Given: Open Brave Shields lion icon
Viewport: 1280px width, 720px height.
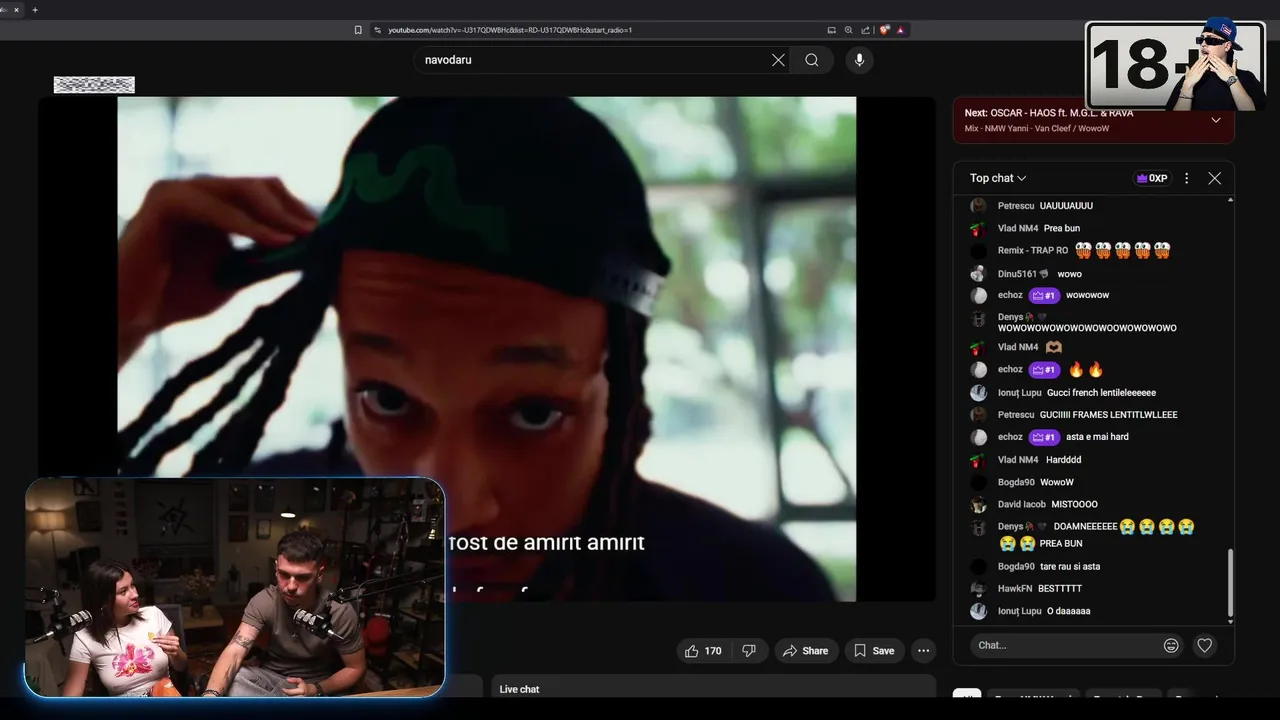Looking at the screenshot, I should pyautogui.click(x=885, y=30).
